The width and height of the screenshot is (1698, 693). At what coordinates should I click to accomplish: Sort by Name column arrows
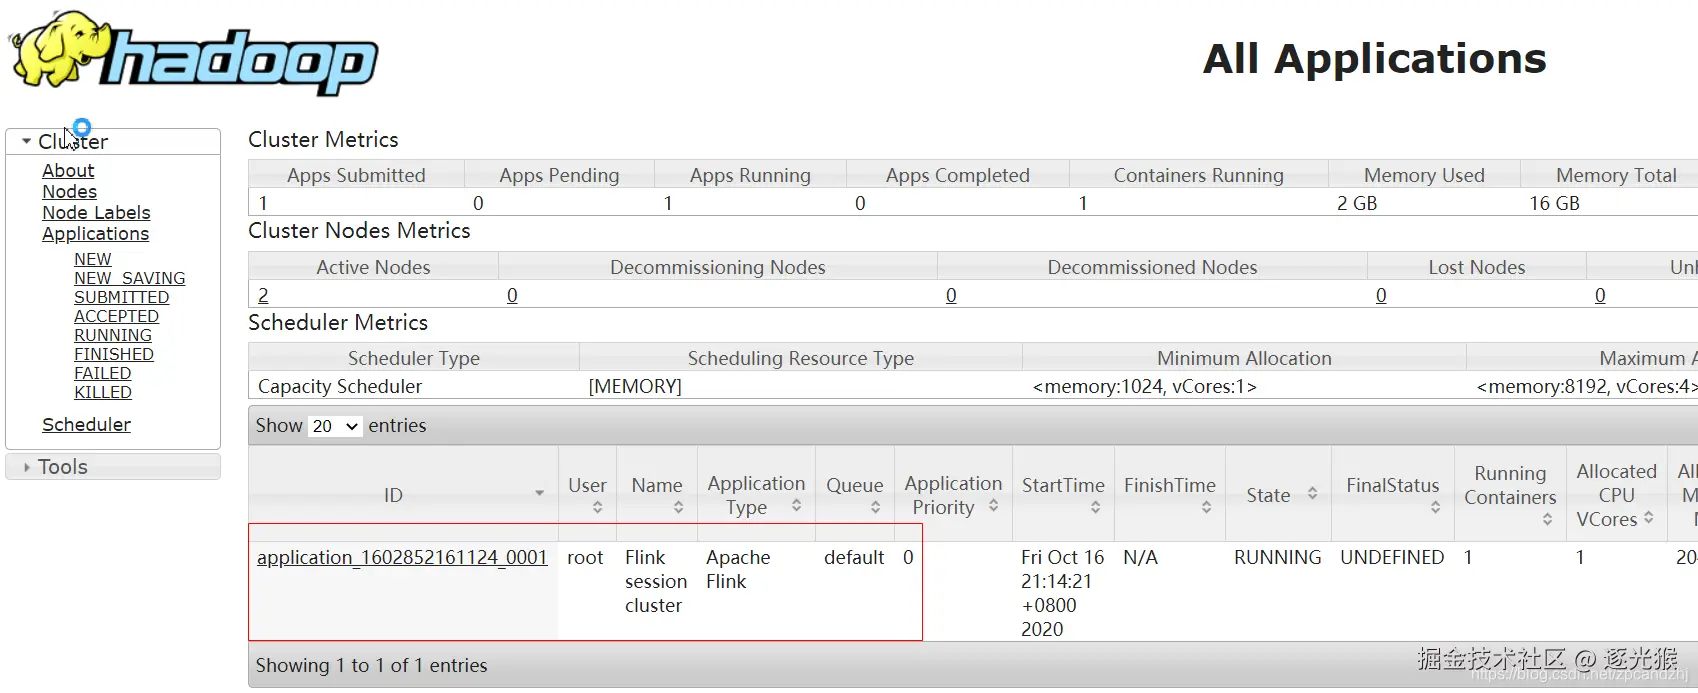[x=678, y=508]
